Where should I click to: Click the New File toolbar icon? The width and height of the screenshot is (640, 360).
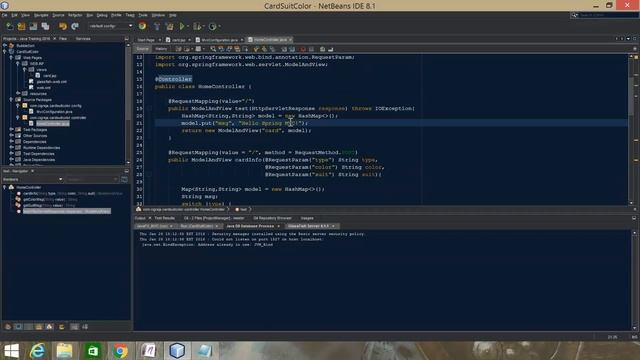coord(9,27)
